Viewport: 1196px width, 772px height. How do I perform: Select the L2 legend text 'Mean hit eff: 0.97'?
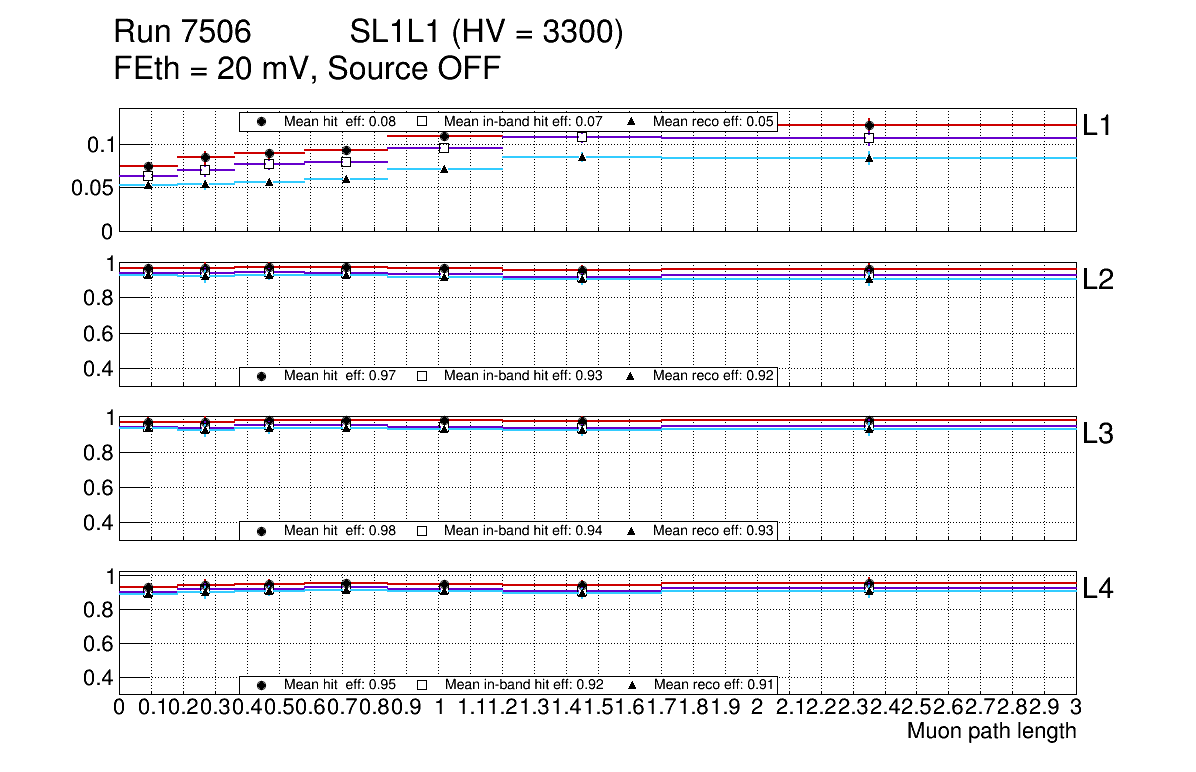[340, 376]
